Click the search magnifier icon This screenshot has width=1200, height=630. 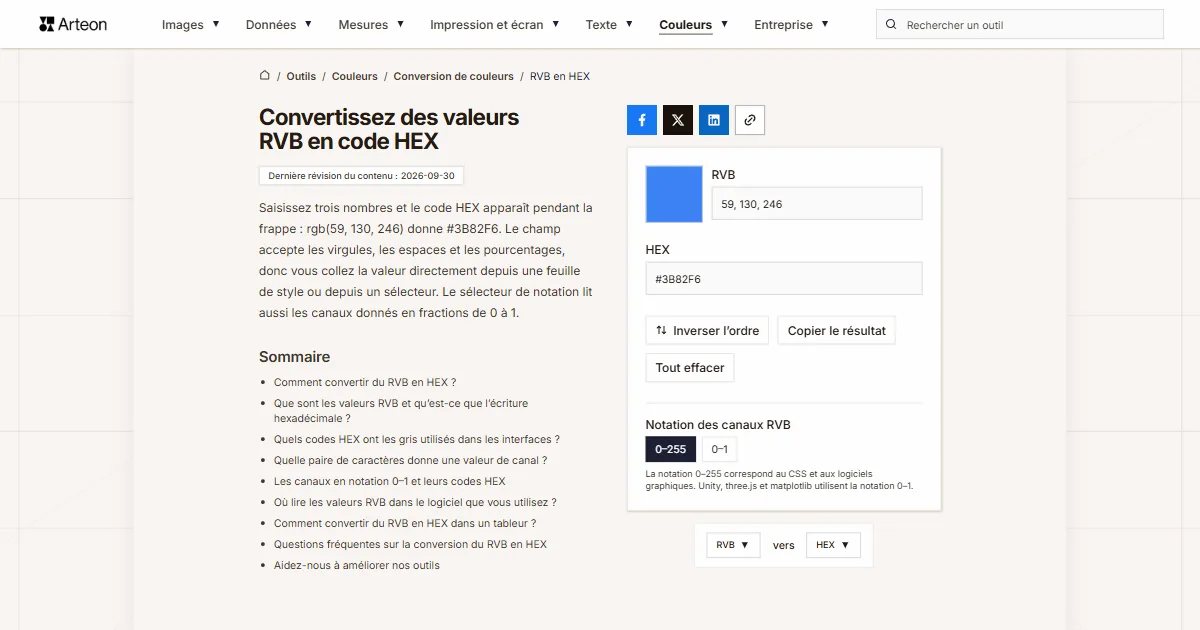click(x=892, y=25)
